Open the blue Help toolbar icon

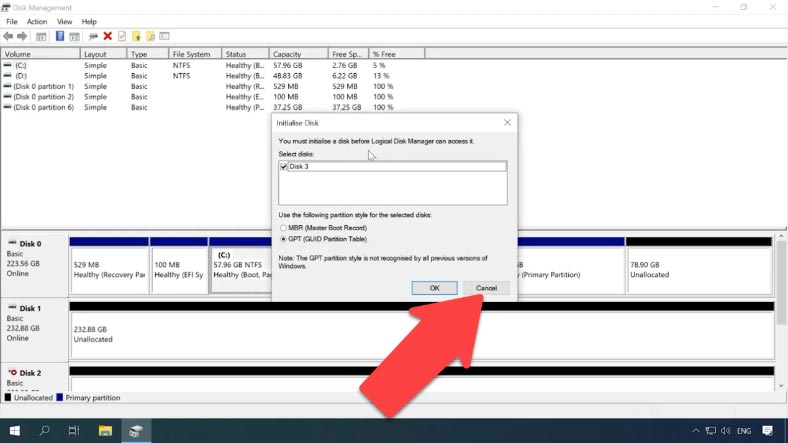point(60,36)
